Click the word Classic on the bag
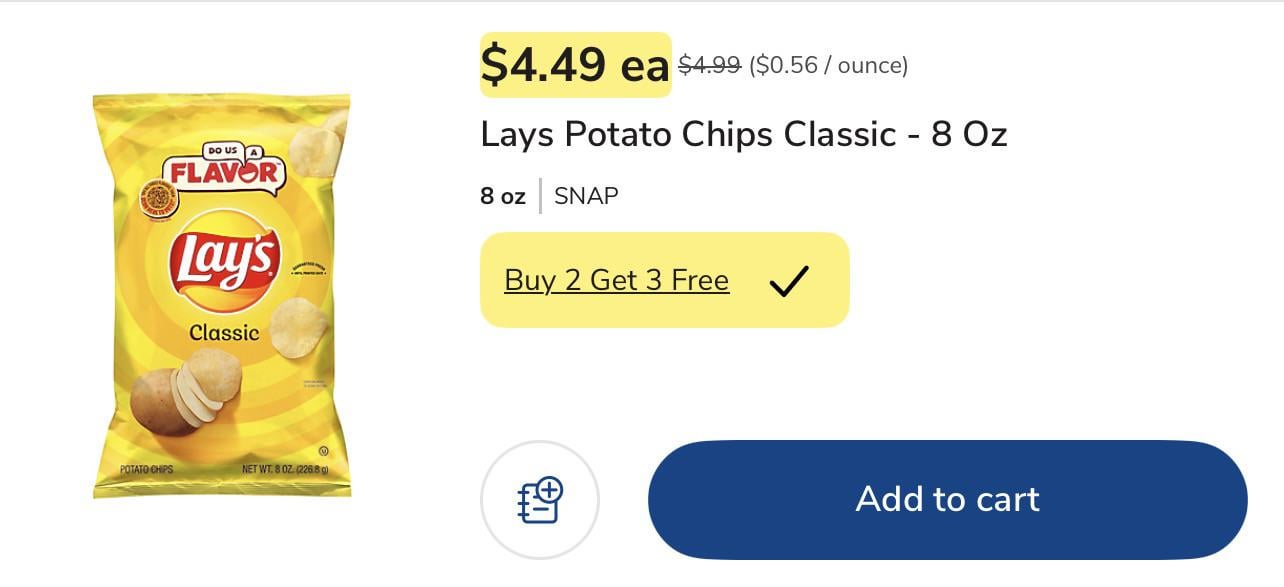The height and width of the screenshot is (587, 1284). point(224,333)
